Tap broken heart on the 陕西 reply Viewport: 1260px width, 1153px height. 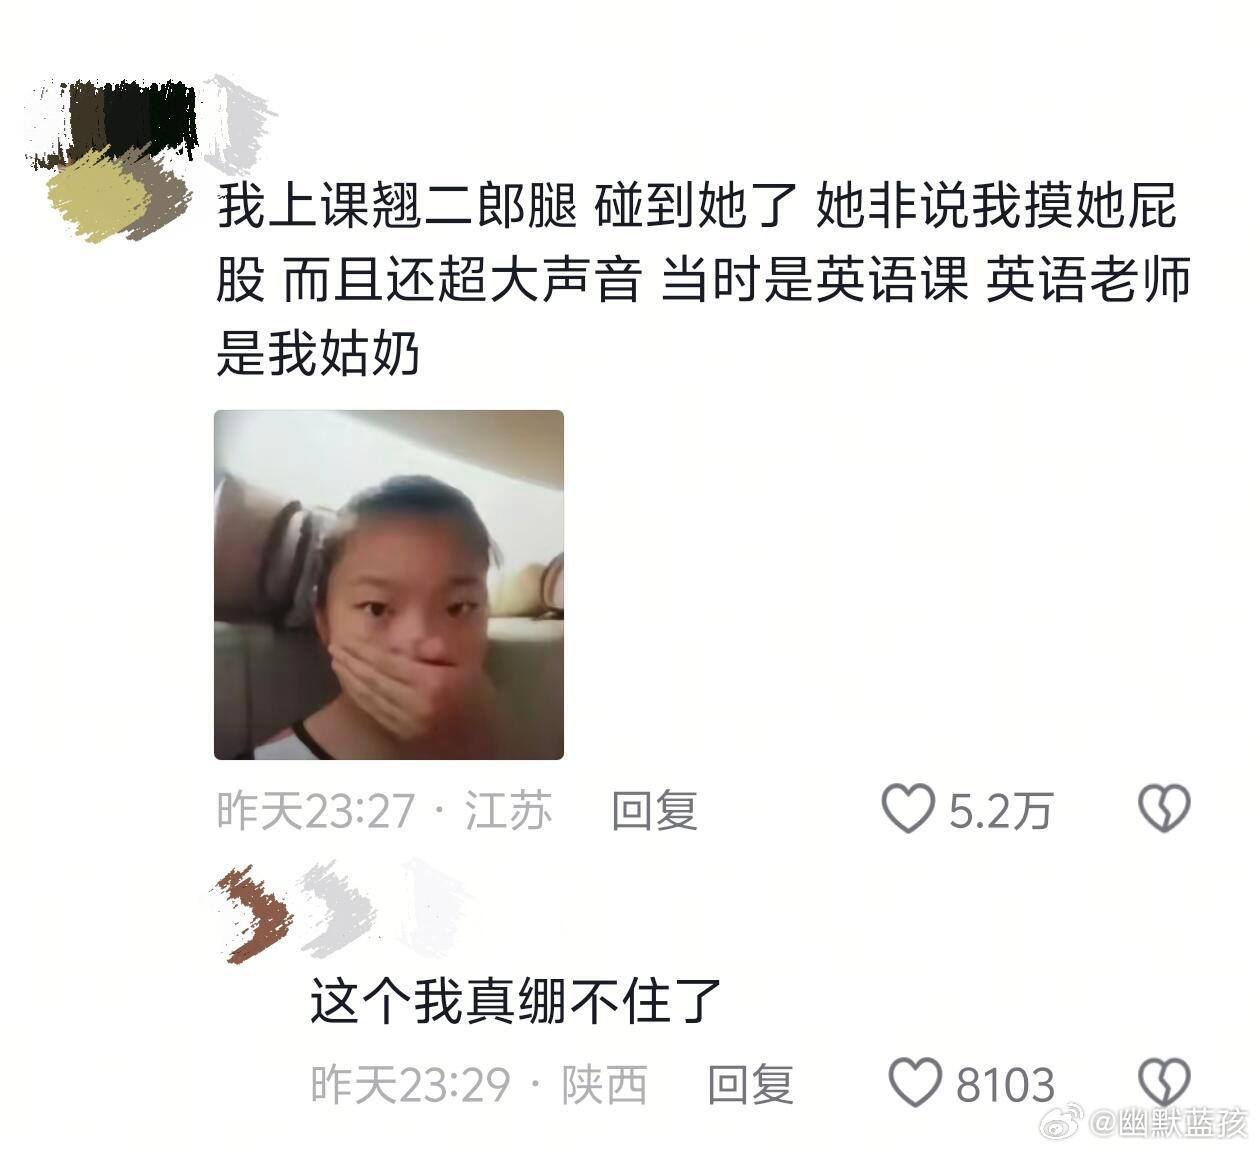pos(1165,1082)
